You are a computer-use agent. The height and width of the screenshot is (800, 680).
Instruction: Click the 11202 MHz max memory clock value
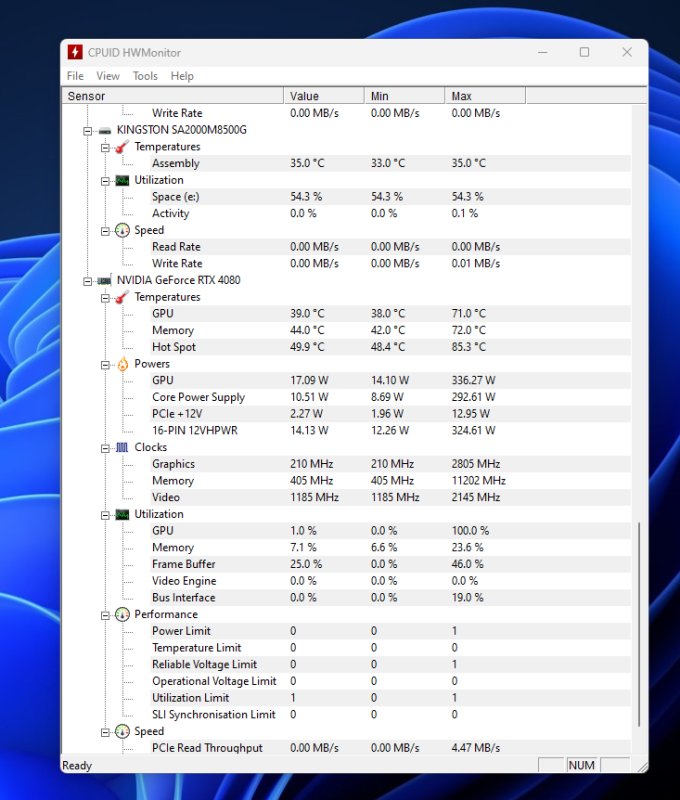478,481
